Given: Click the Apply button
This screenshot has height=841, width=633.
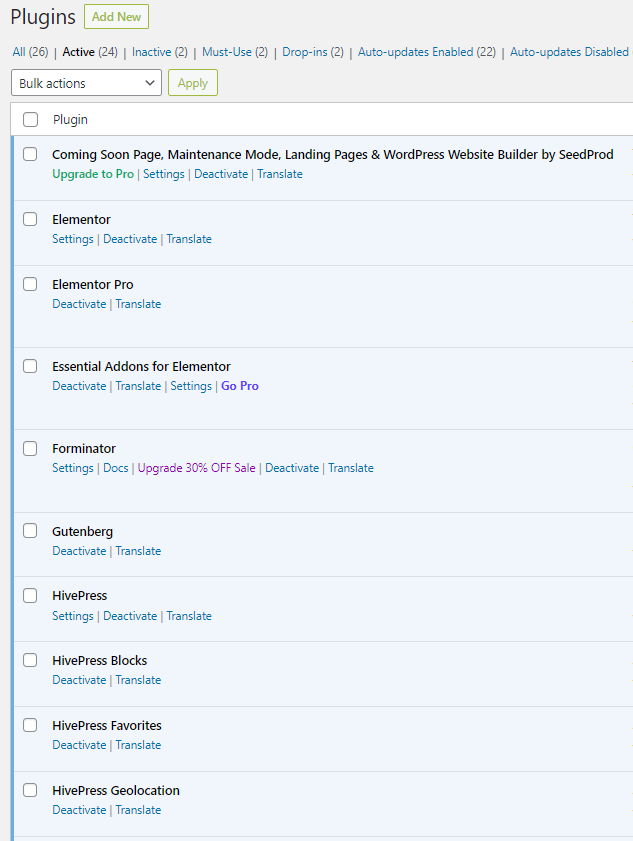Looking at the screenshot, I should pos(193,83).
